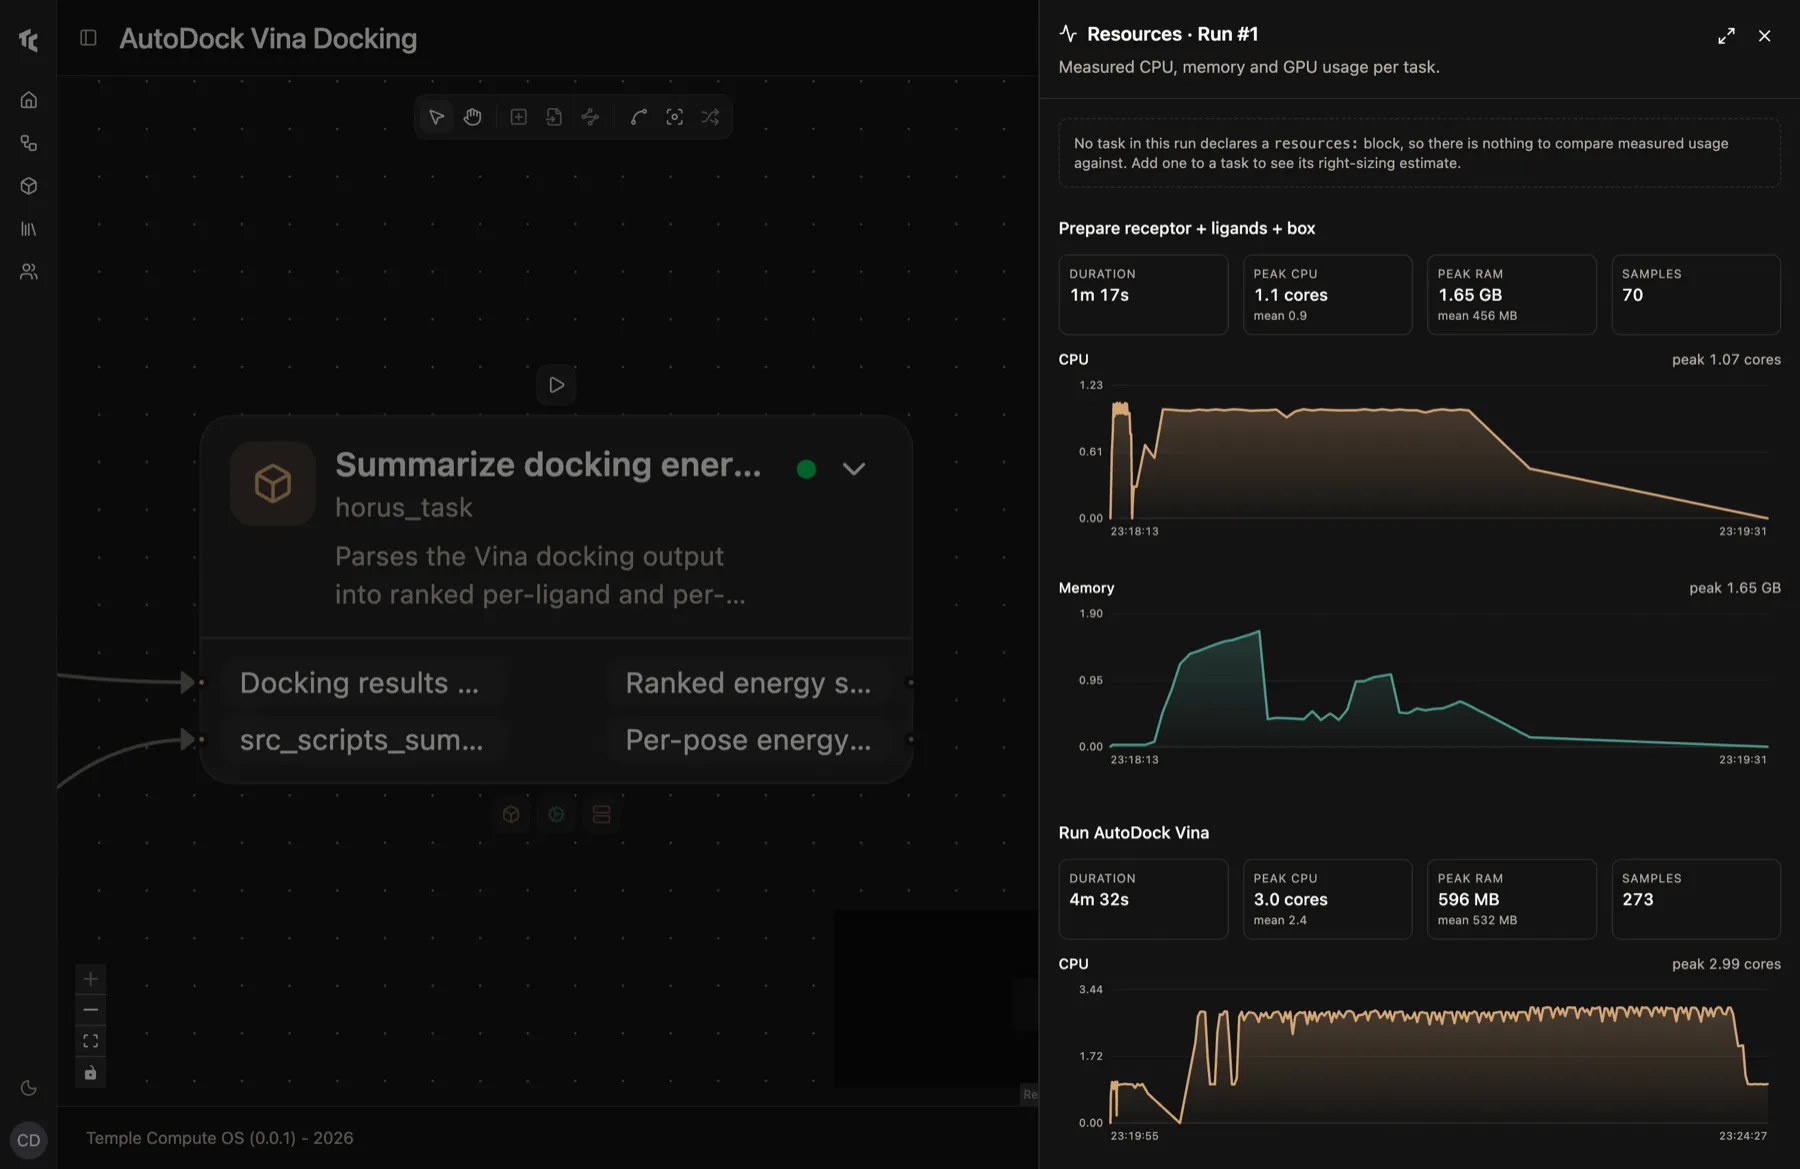Open the users sidebar icon
Viewport: 1800px width, 1169px height.
(29, 272)
